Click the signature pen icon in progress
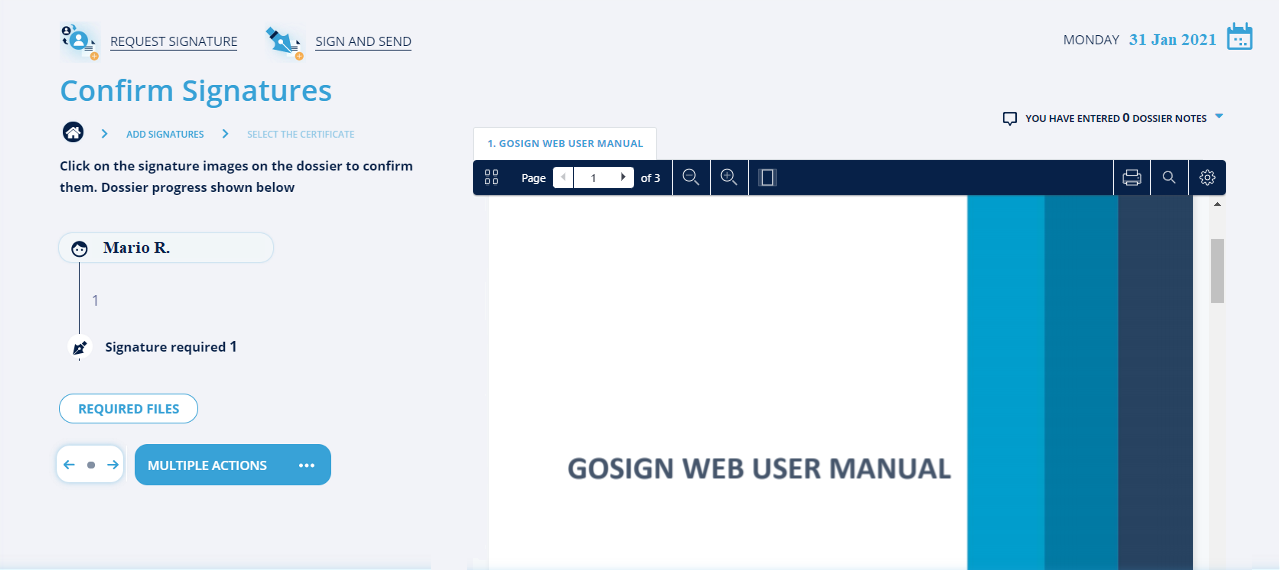This screenshot has height=570, width=1280. (80, 348)
